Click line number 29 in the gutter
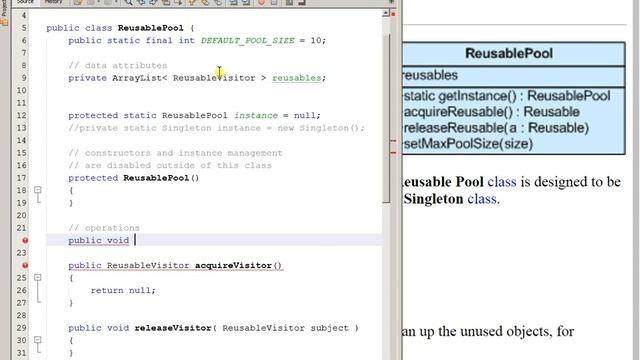The width and height of the screenshot is (640, 360). (22, 328)
